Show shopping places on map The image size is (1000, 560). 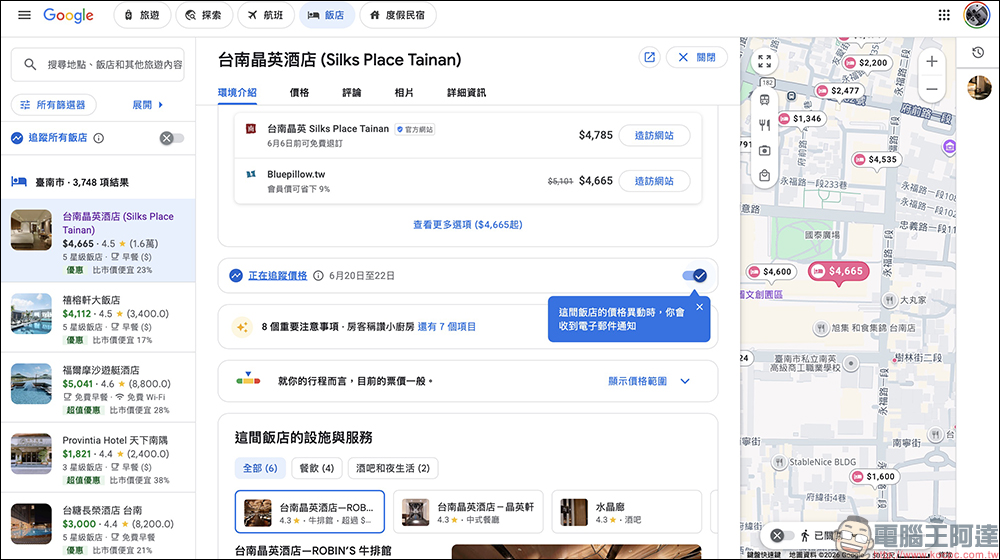pos(764,175)
